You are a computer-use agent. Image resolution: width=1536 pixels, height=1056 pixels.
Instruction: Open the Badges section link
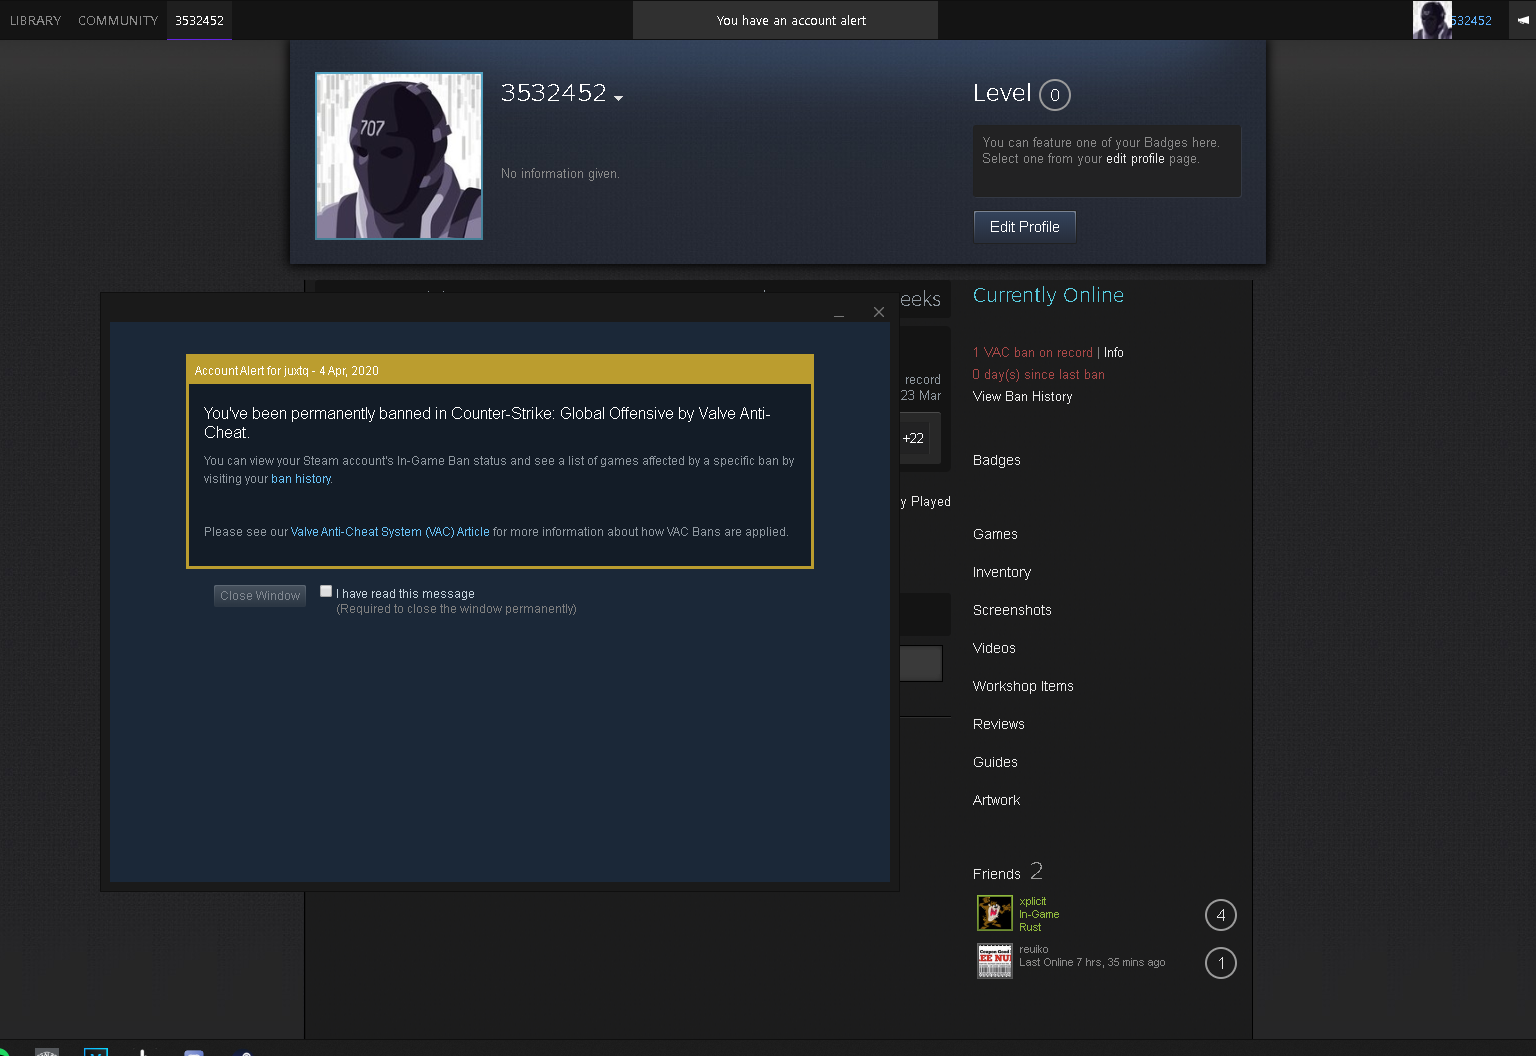(x=997, y=460)
